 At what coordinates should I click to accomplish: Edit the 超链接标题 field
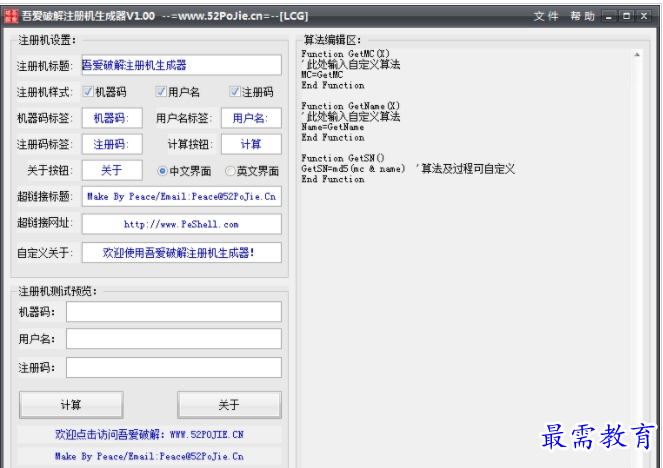click(x=182, y=197)
